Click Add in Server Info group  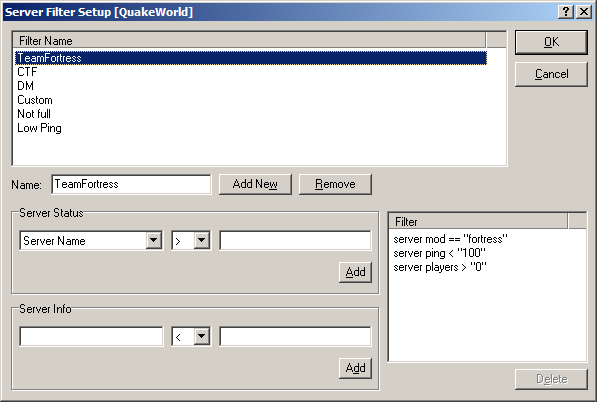pyautogui.click(x=355, y=368)
